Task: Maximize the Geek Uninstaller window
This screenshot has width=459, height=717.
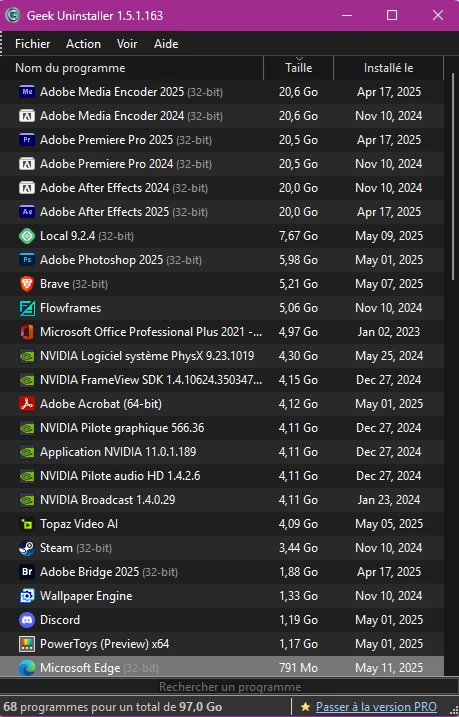Action: click(392, 16)
